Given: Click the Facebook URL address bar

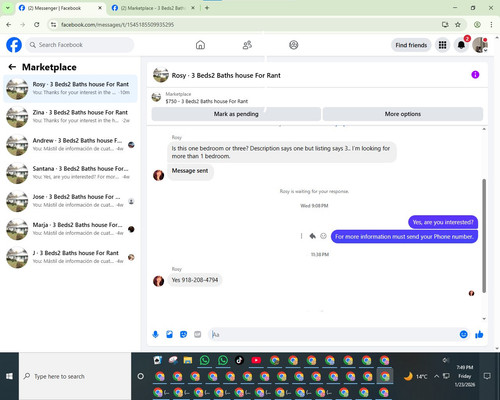Looking at the screenshot, I should pos(247,24).
